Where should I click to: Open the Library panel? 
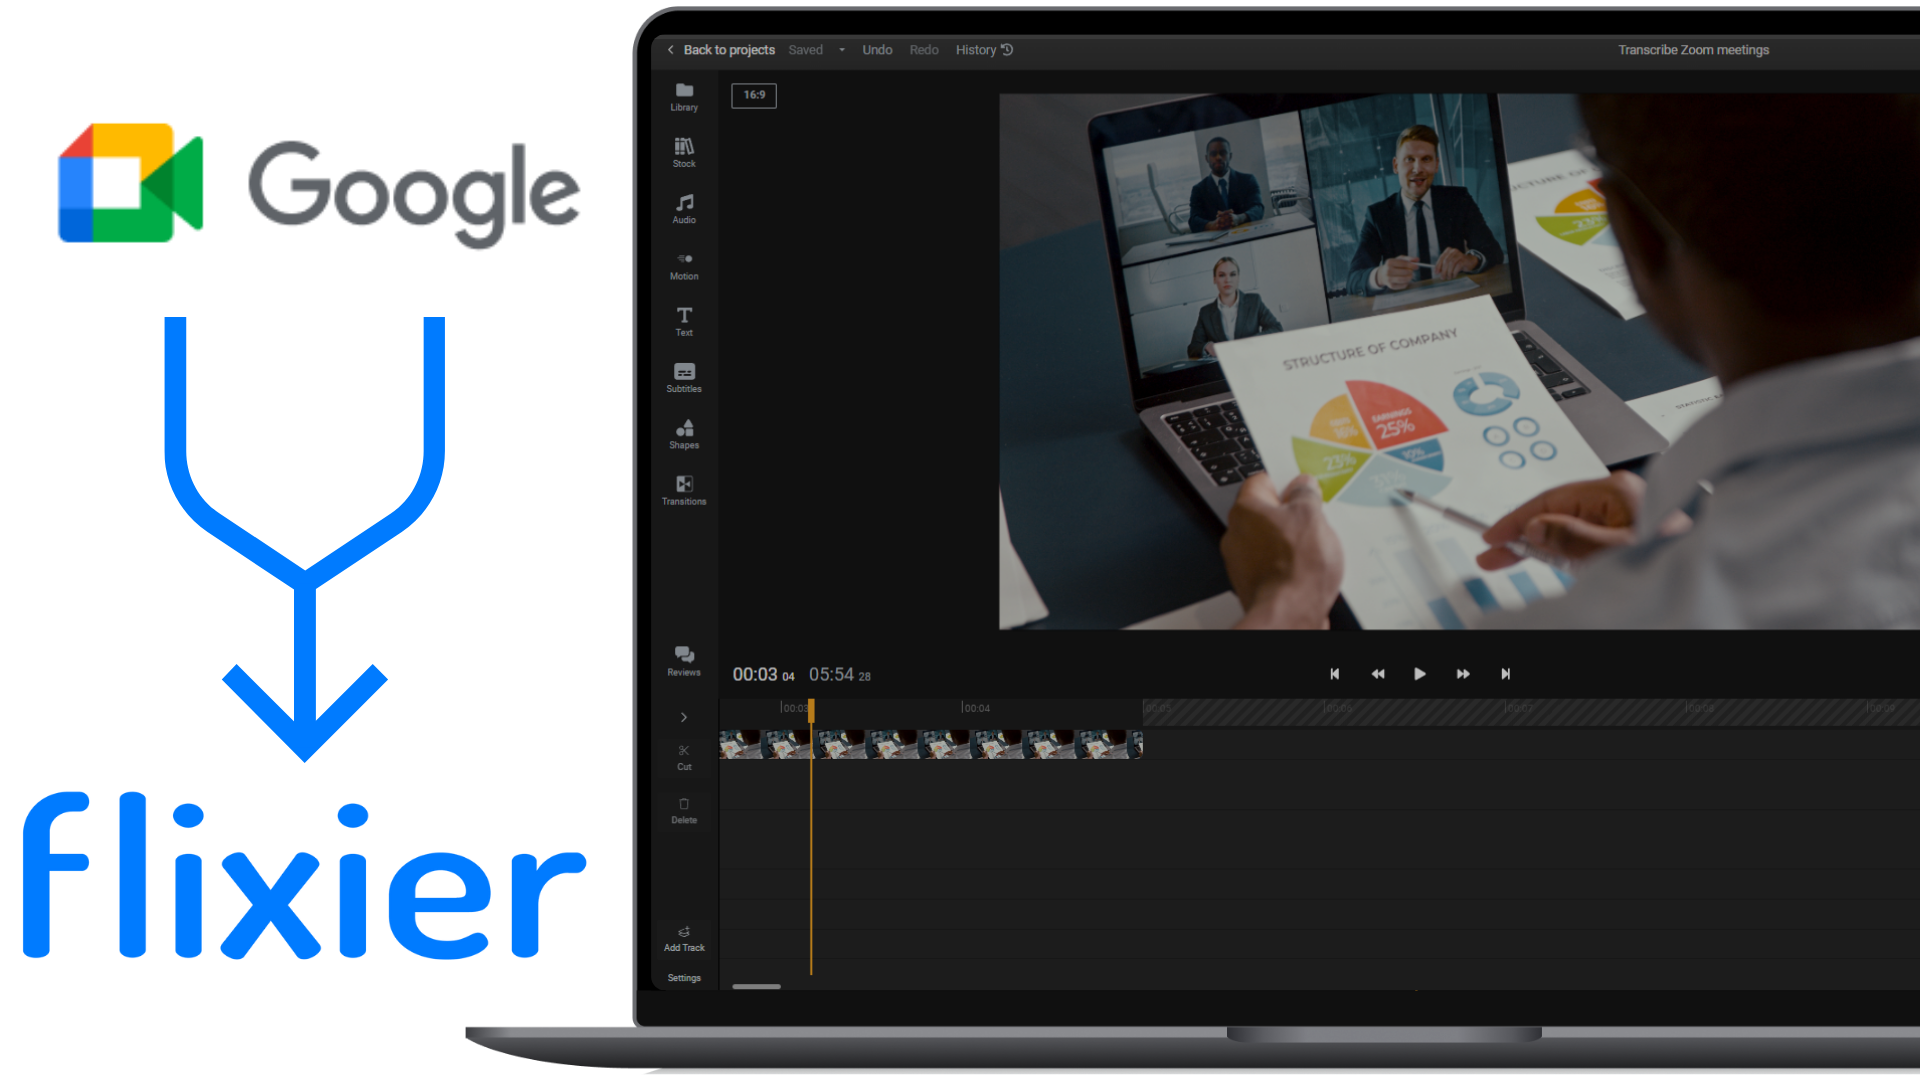(x=684, y=97)
